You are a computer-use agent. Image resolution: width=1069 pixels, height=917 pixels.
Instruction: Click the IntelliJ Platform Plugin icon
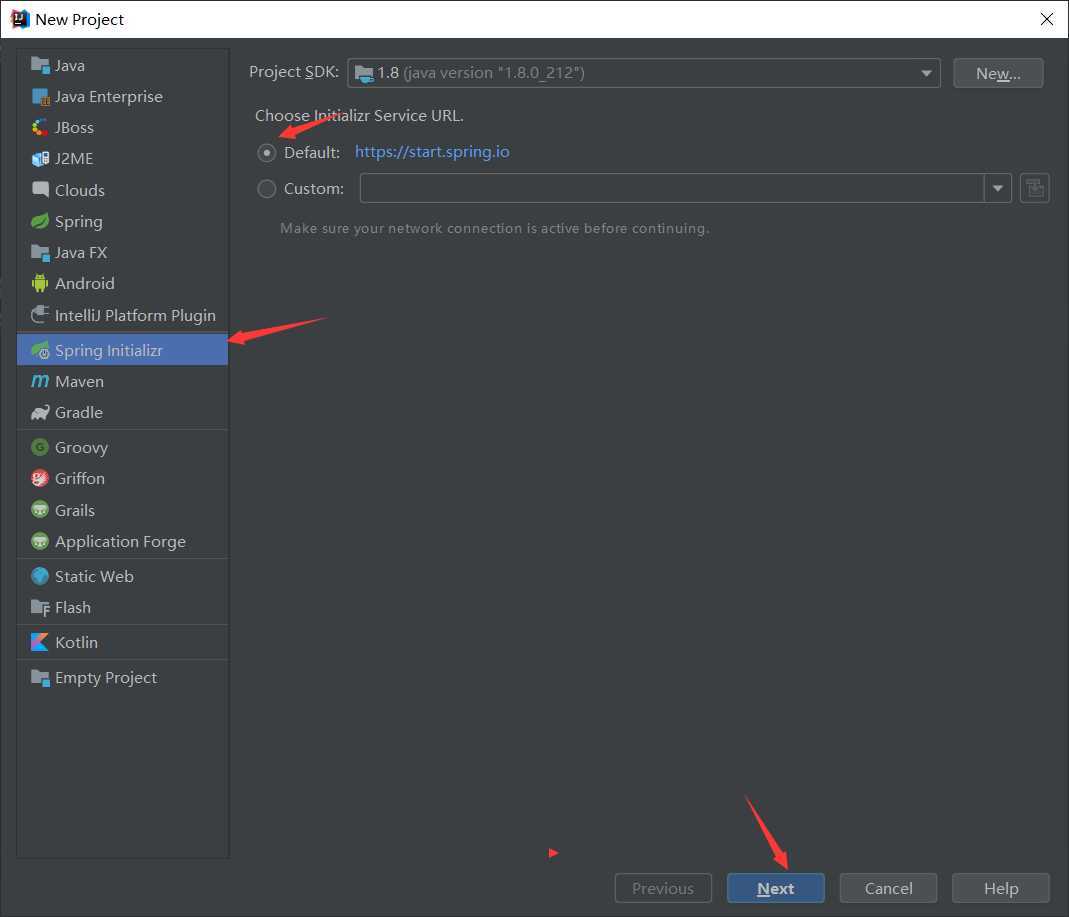(x=40, y=314)
